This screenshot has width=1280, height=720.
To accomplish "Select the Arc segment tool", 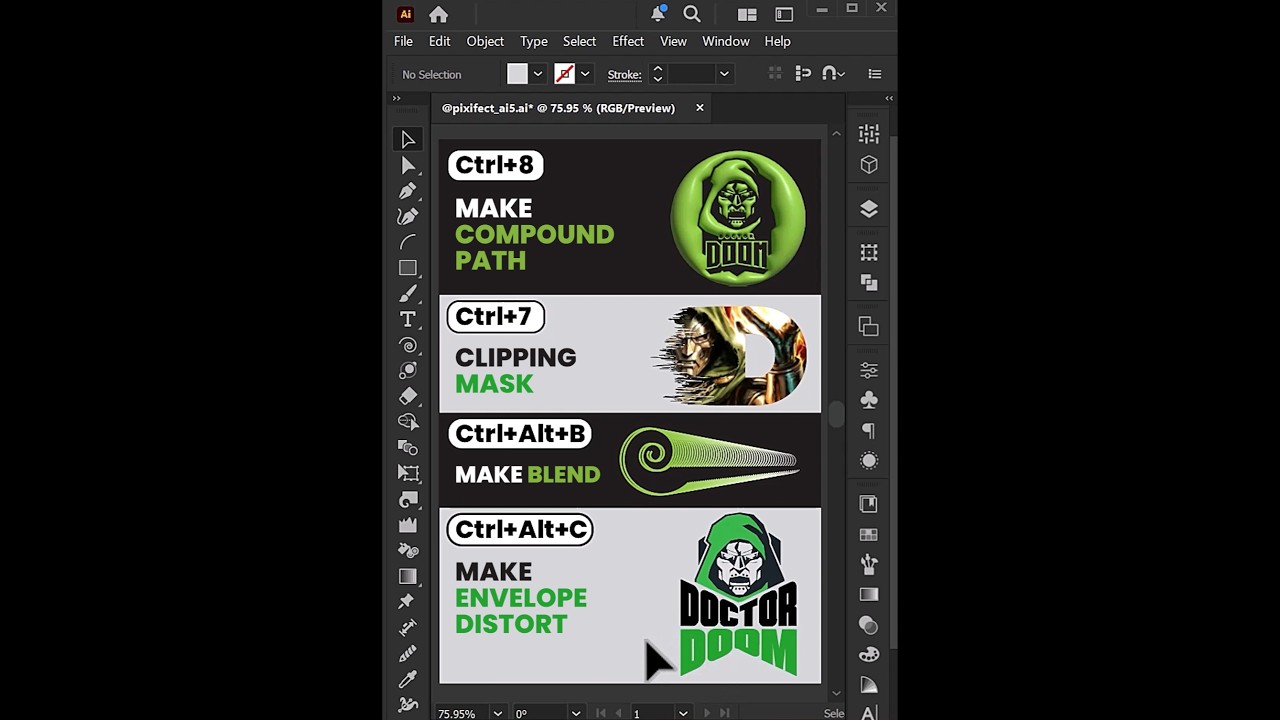I will pos(408,242).
